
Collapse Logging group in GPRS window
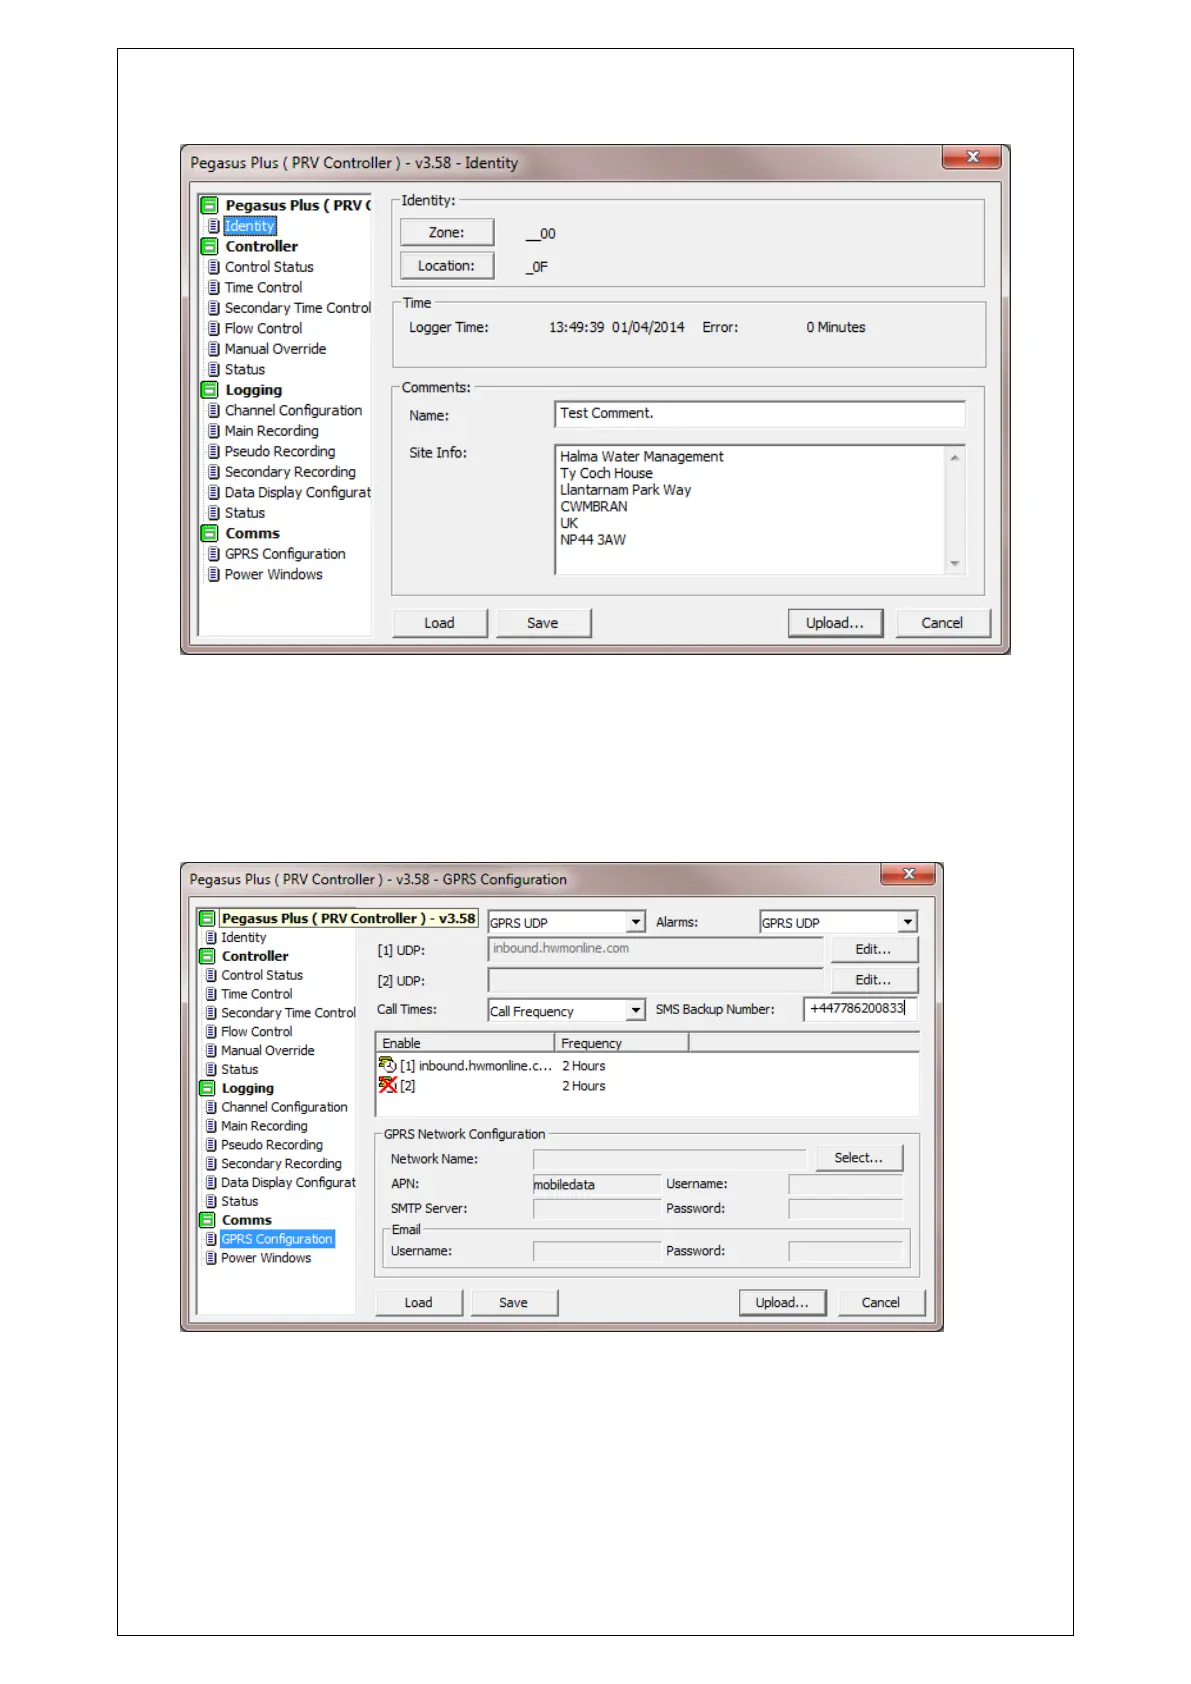[x=207, y=1088]
